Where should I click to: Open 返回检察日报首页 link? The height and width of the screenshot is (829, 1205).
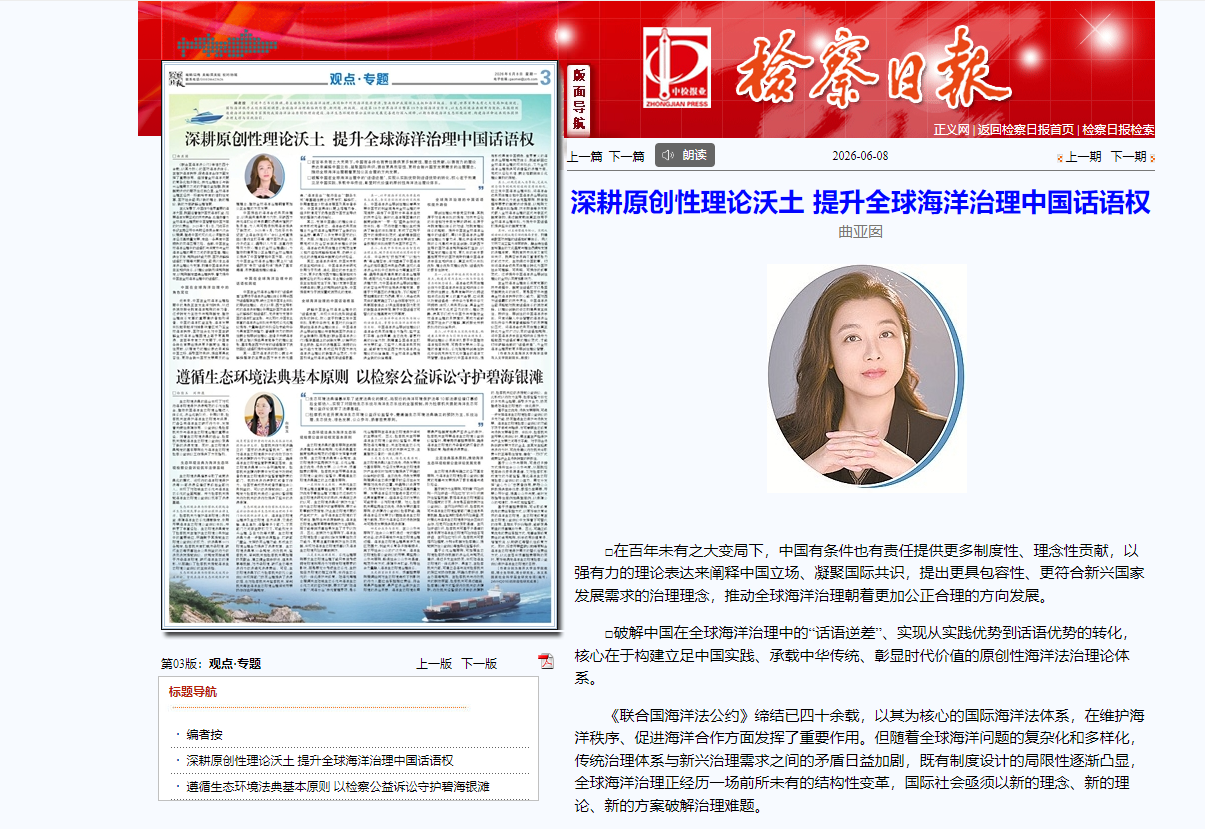pos(1025,129)
